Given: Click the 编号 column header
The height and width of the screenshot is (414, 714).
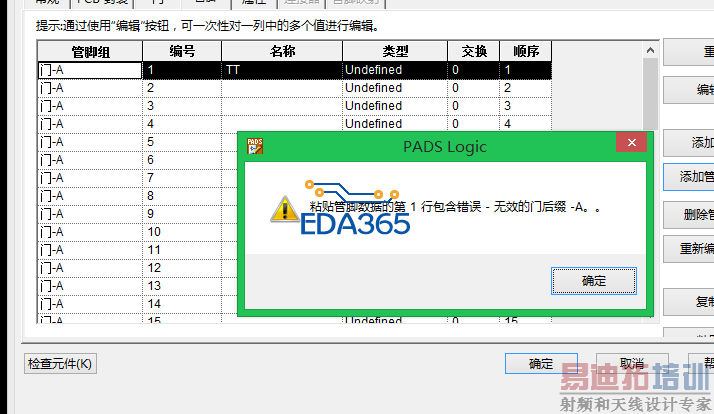Looking at the screenshot, I should tap(182, 51).
